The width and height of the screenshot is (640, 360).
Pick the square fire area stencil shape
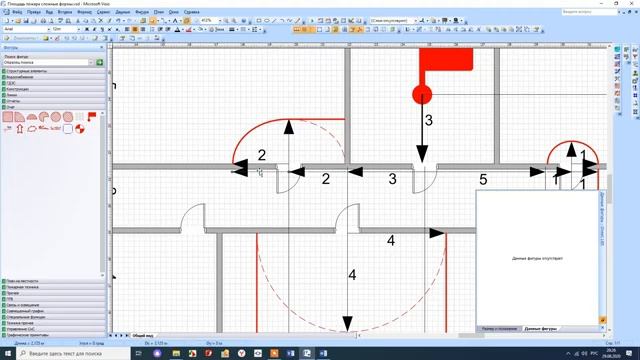pyautogui.click(x=8, y=117)
